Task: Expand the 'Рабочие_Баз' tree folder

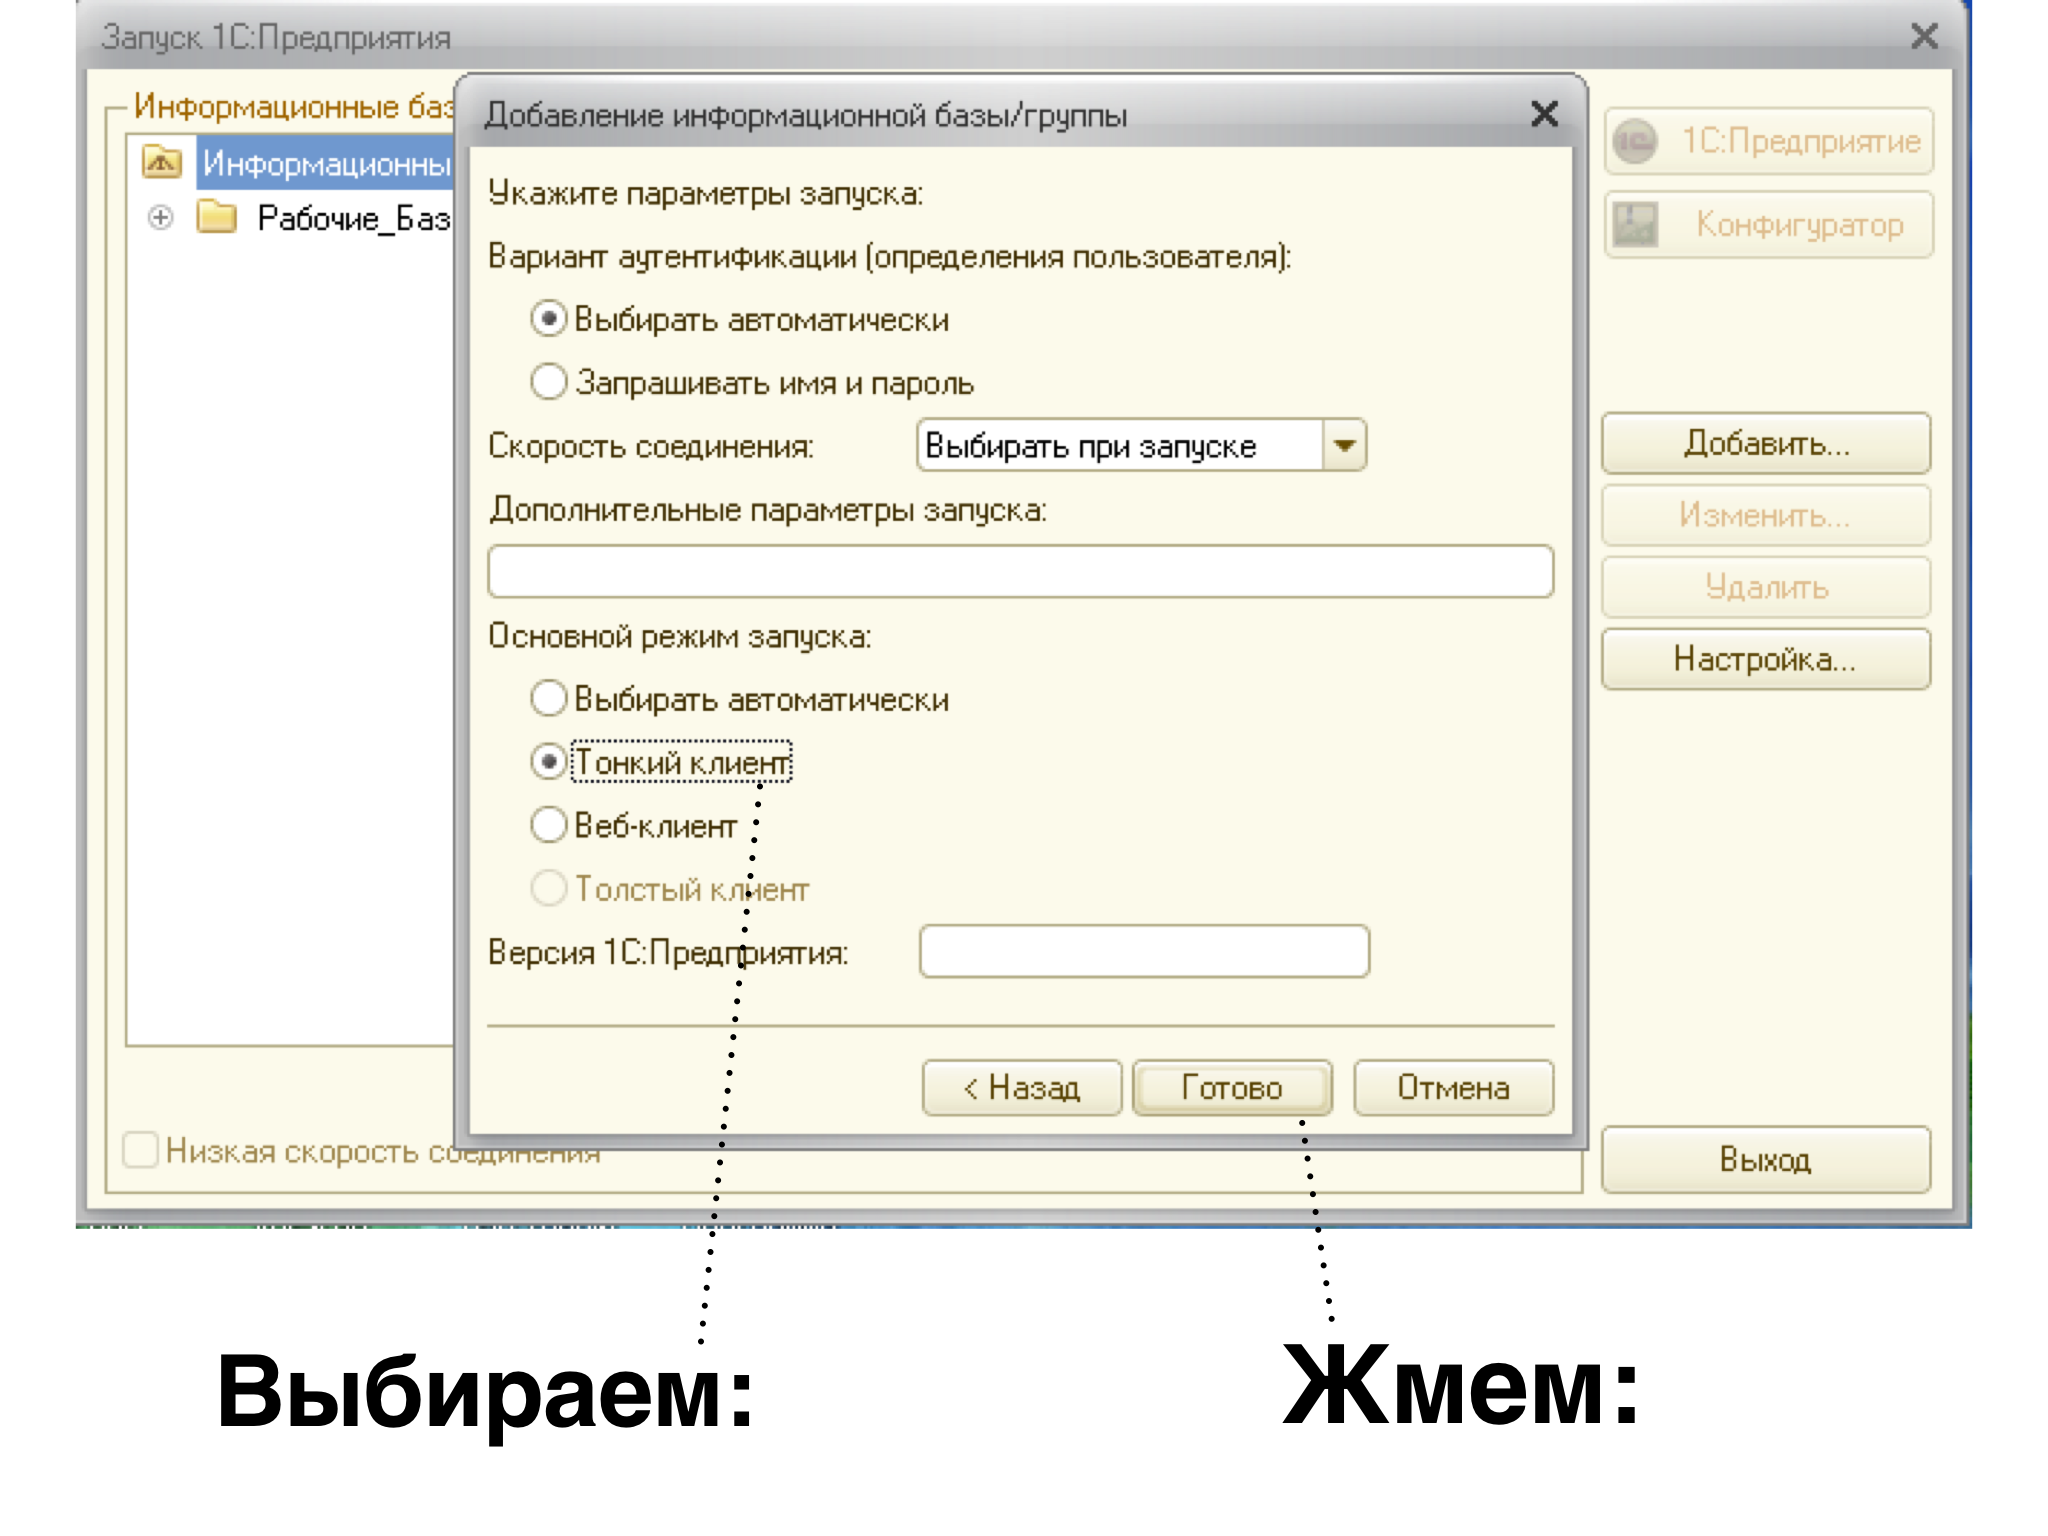Action: [x=160, y=217]
